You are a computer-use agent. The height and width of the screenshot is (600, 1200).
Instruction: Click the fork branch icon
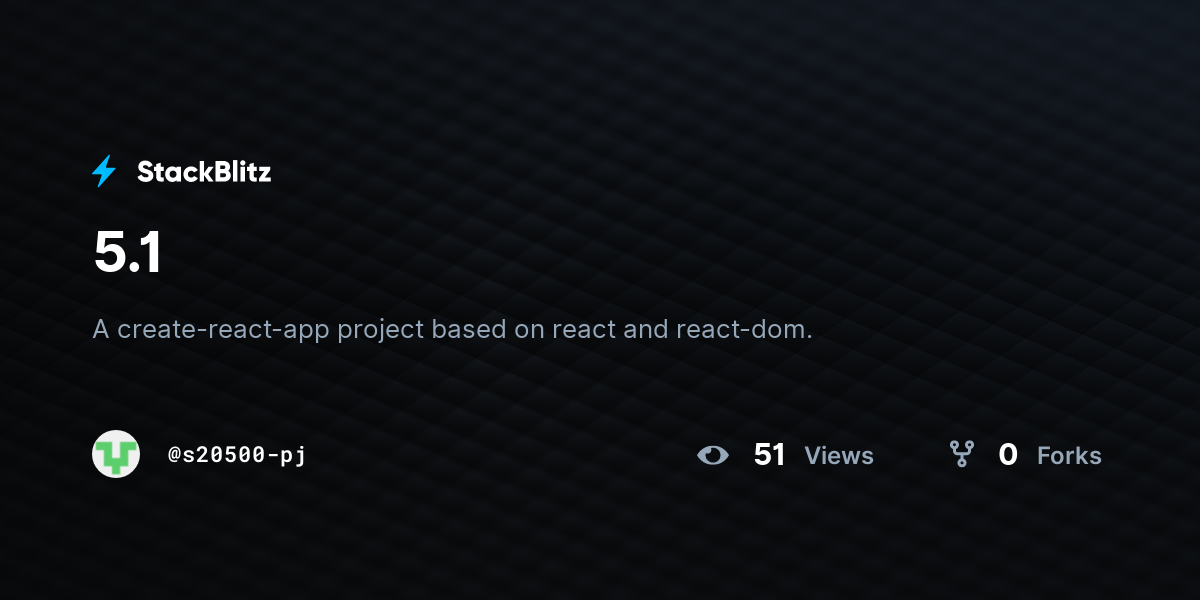962,455
